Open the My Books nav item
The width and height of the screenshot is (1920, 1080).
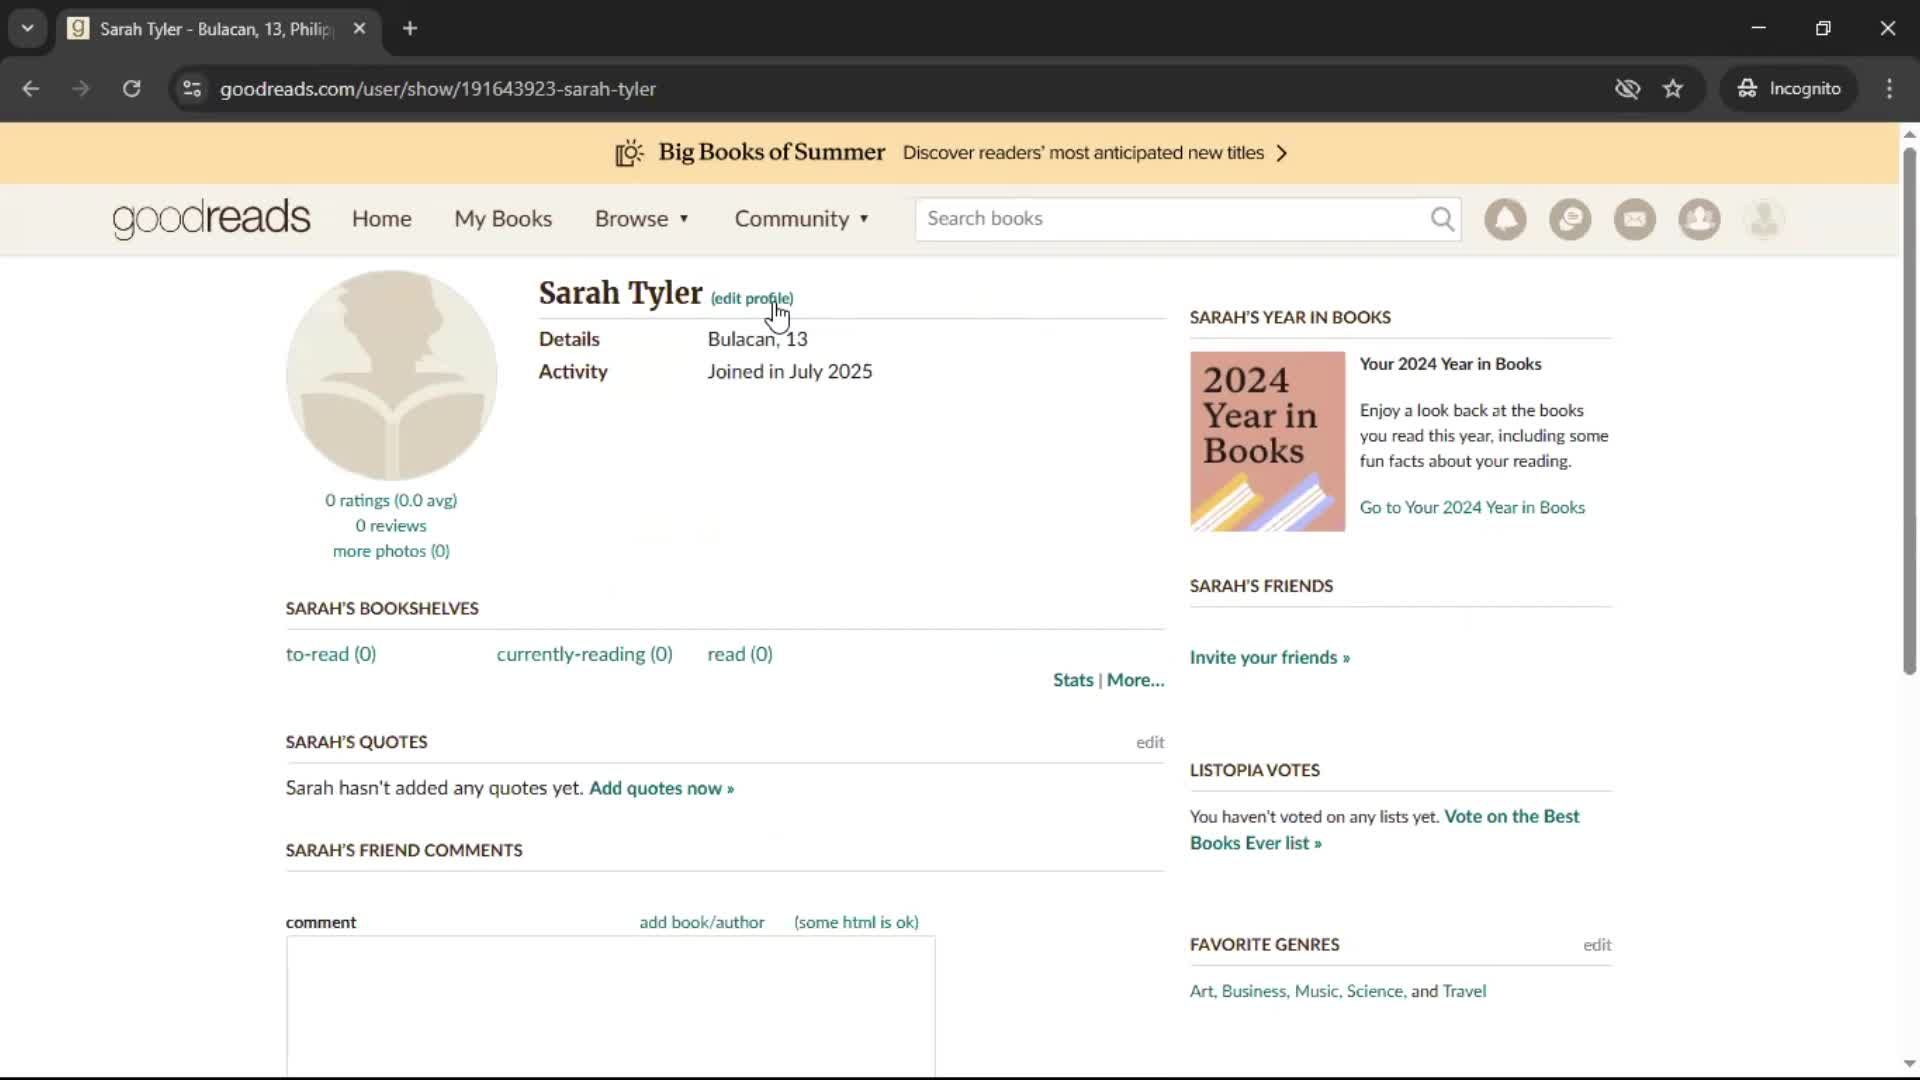pyautogui.click(x=503, y=219)
